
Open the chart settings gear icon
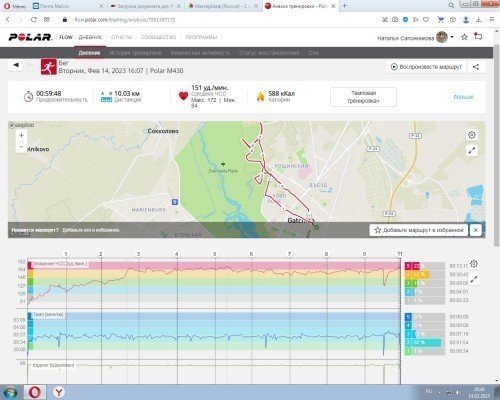pyautogui.click(x=474, y=264)
